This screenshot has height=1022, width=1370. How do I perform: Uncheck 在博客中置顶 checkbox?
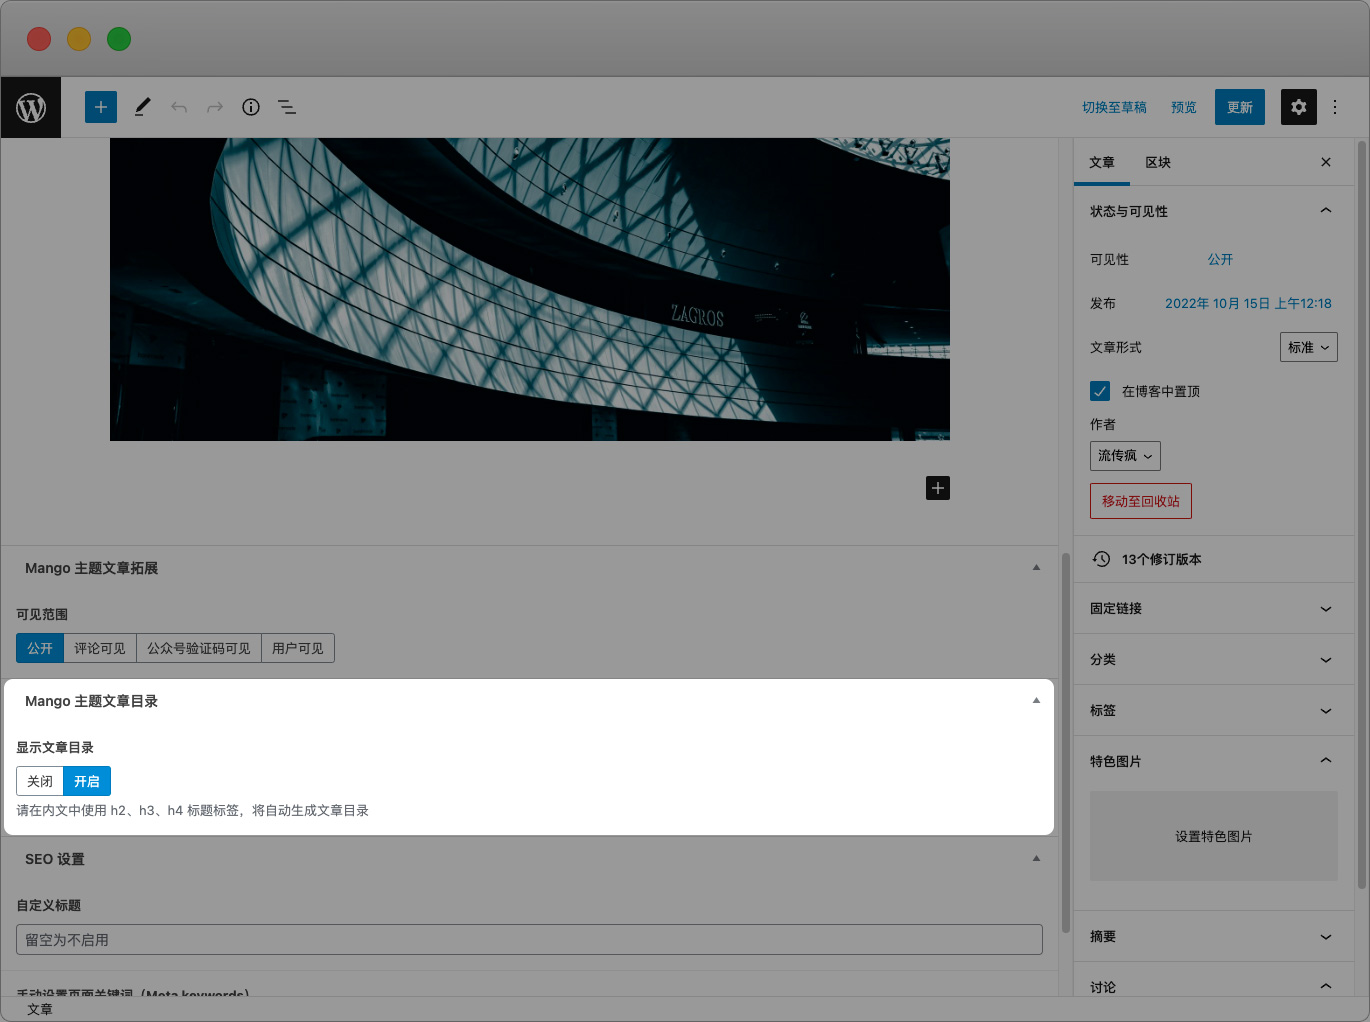pos(1100,391)
